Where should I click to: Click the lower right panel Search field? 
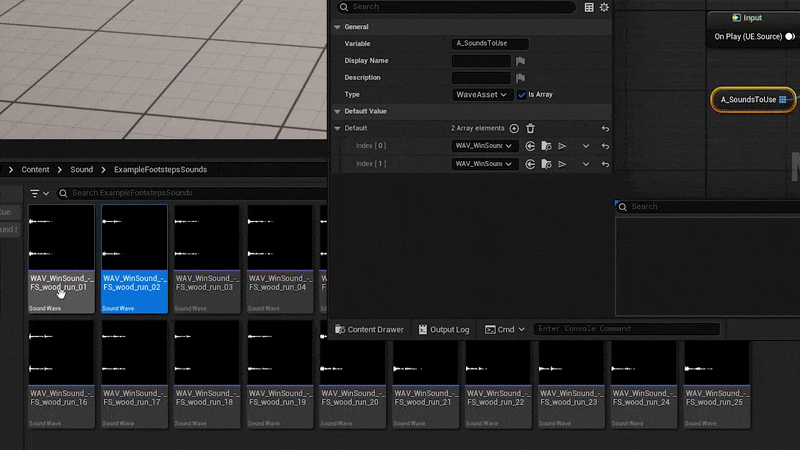tap(708, 207)
